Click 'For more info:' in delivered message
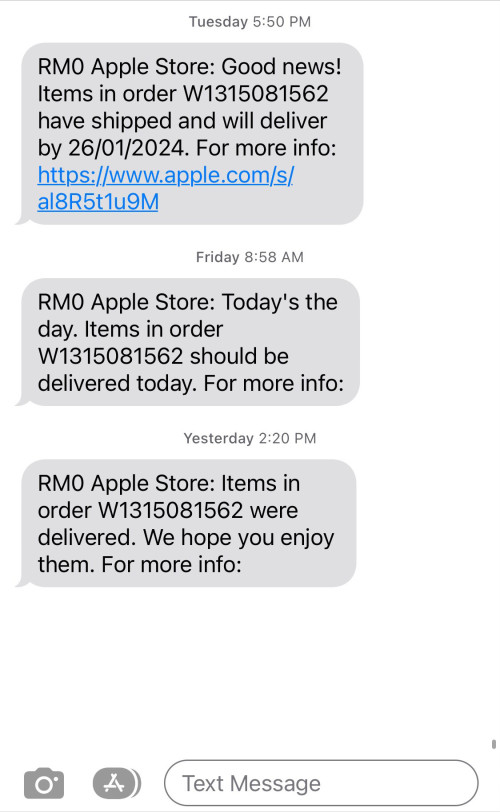The width and height of the screenshot is (500, 812). point(171,564)
